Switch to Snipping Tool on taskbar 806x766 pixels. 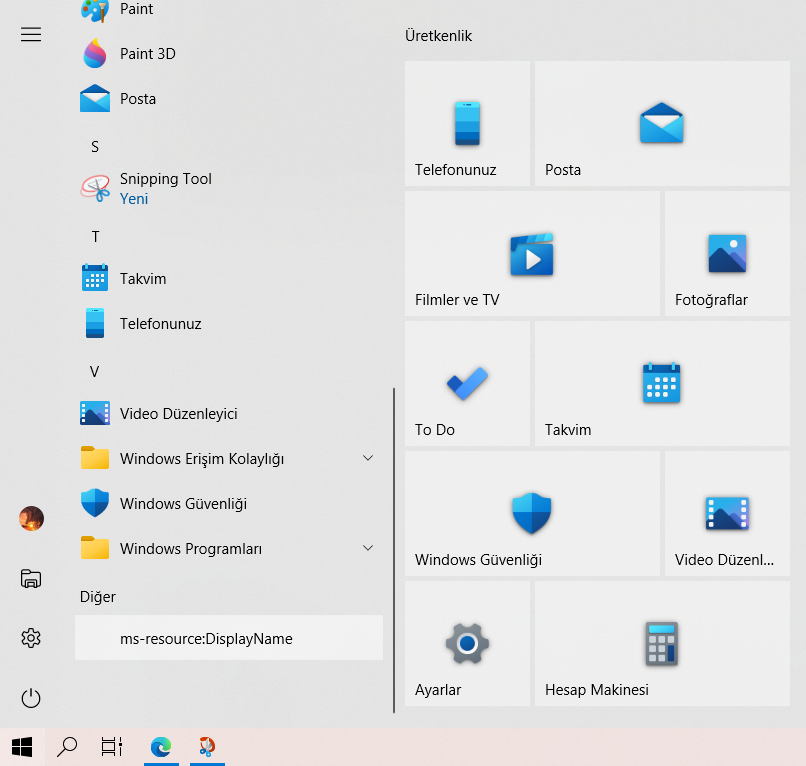[x=207, y=747]
